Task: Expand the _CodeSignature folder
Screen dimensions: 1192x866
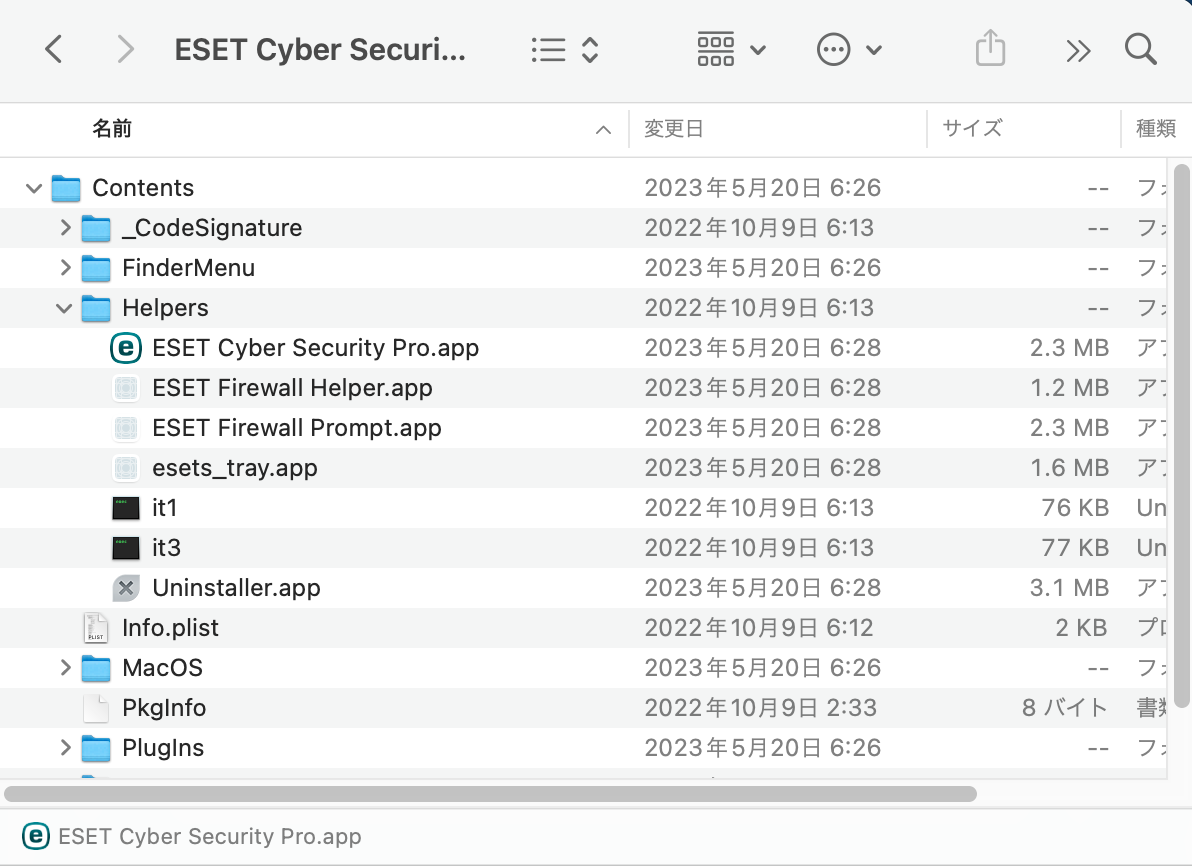Action: pyautogui.click(x=65, y=227)
